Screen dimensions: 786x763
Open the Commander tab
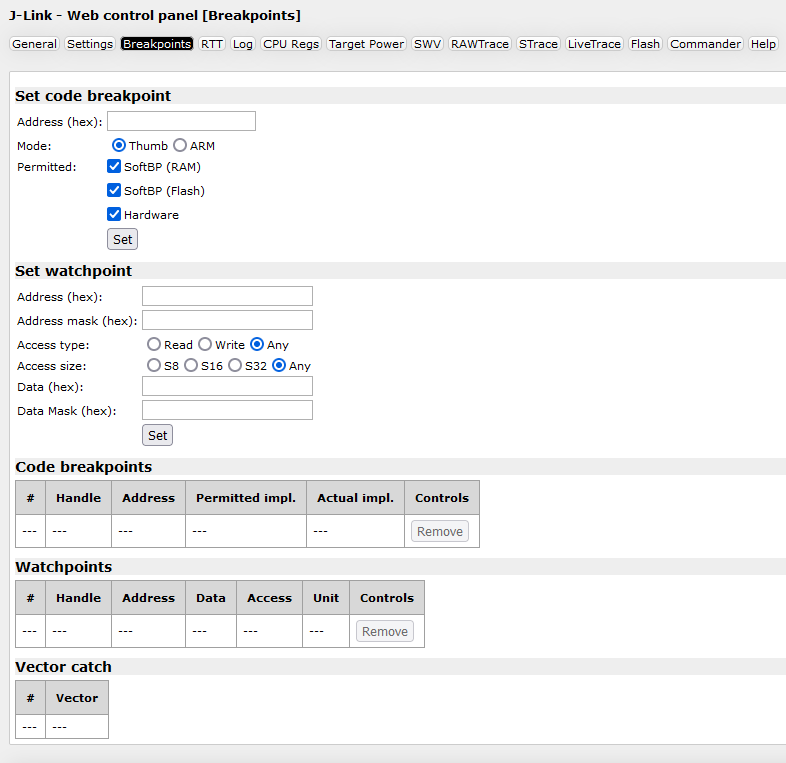pyautogui.click(x=705, y=44)
